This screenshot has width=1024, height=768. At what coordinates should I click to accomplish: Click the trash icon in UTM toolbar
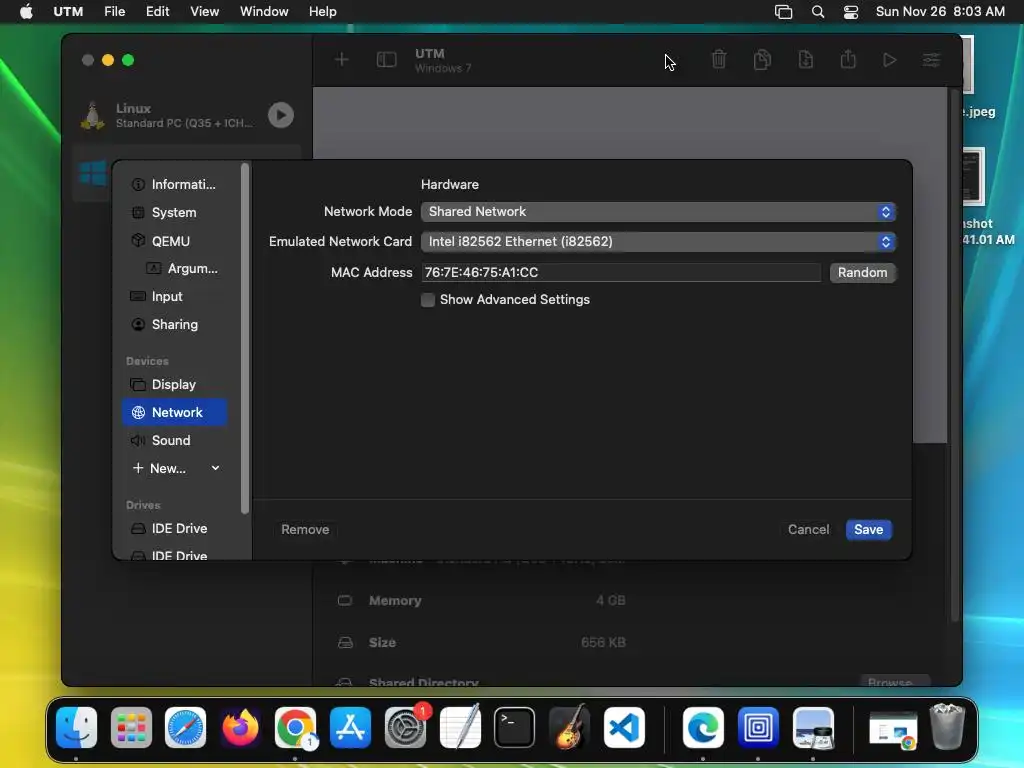(x=719, y=60)
